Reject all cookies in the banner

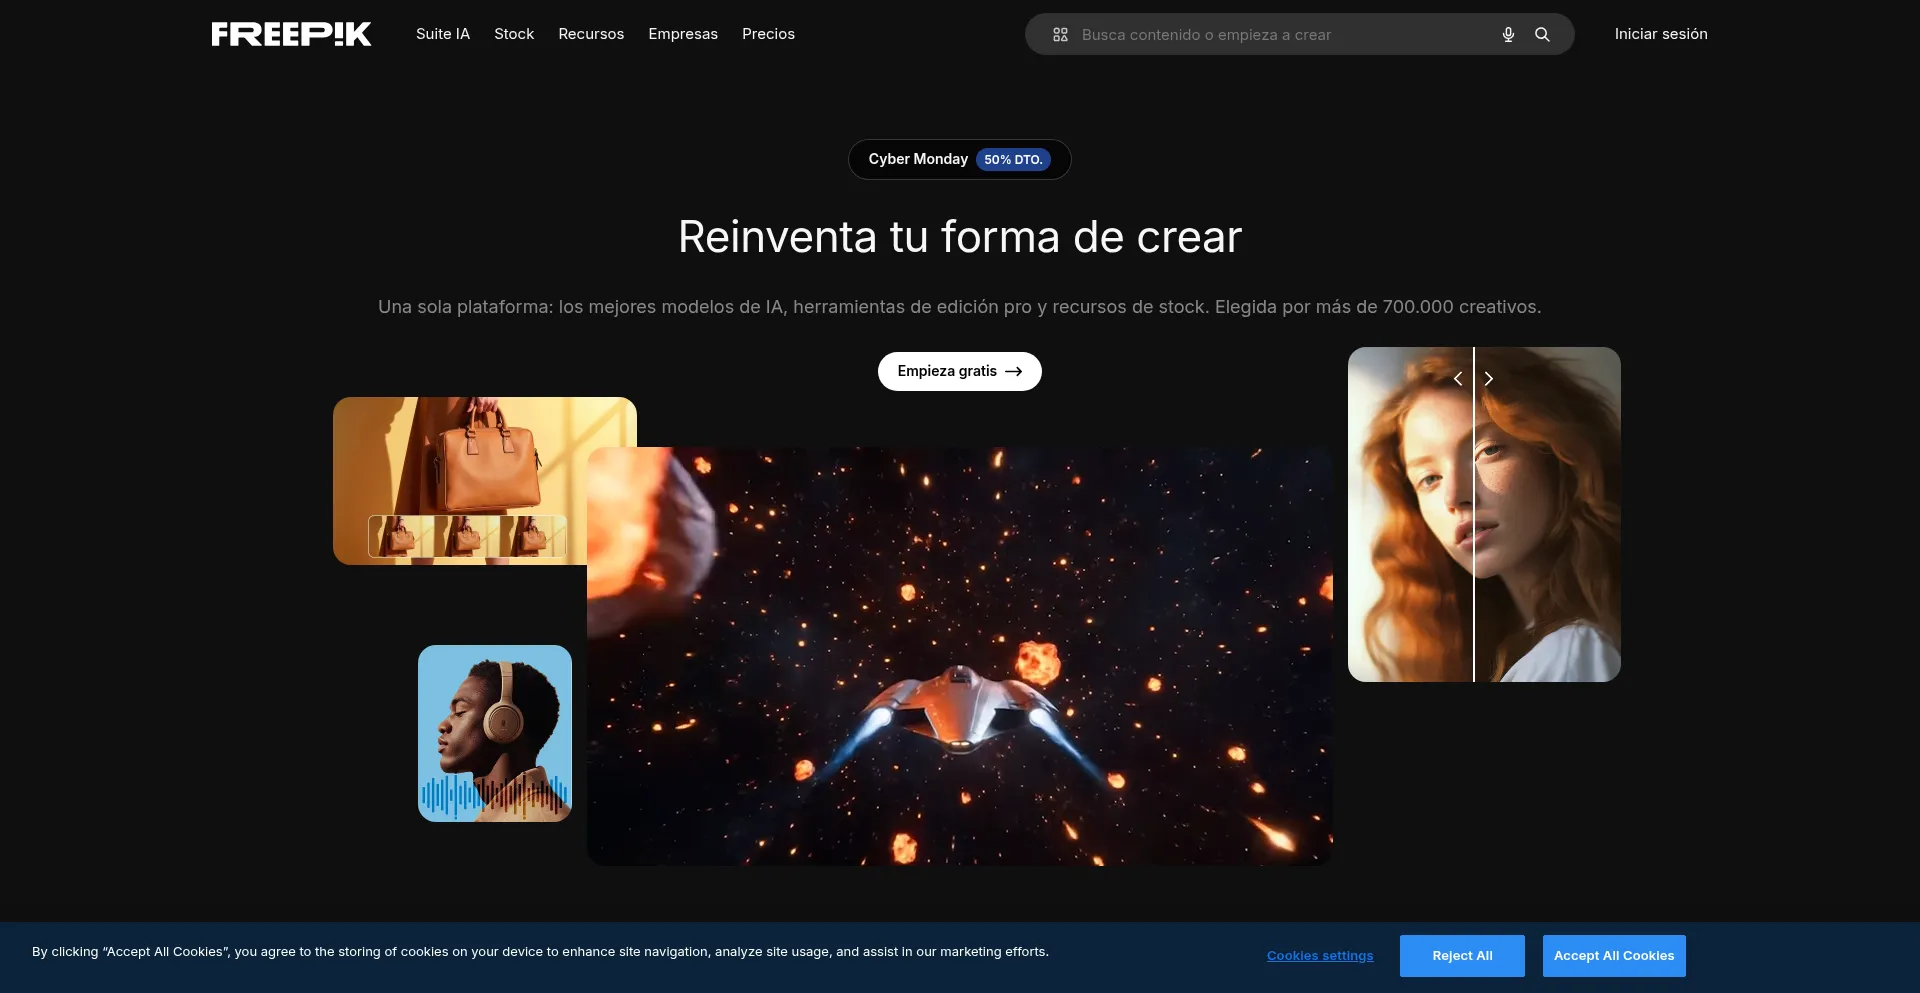(x=1461, y=956)
